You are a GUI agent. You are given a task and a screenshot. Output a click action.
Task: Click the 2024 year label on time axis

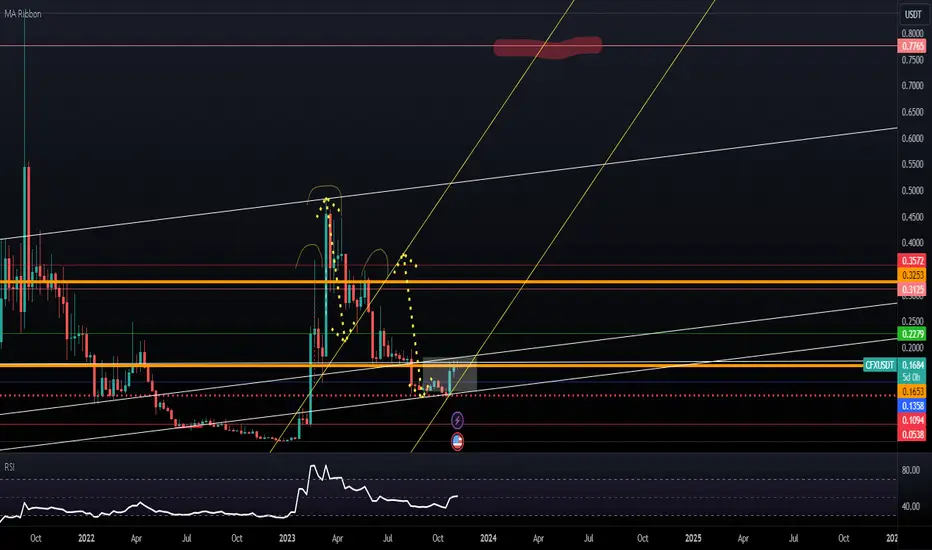pos(488,538)
